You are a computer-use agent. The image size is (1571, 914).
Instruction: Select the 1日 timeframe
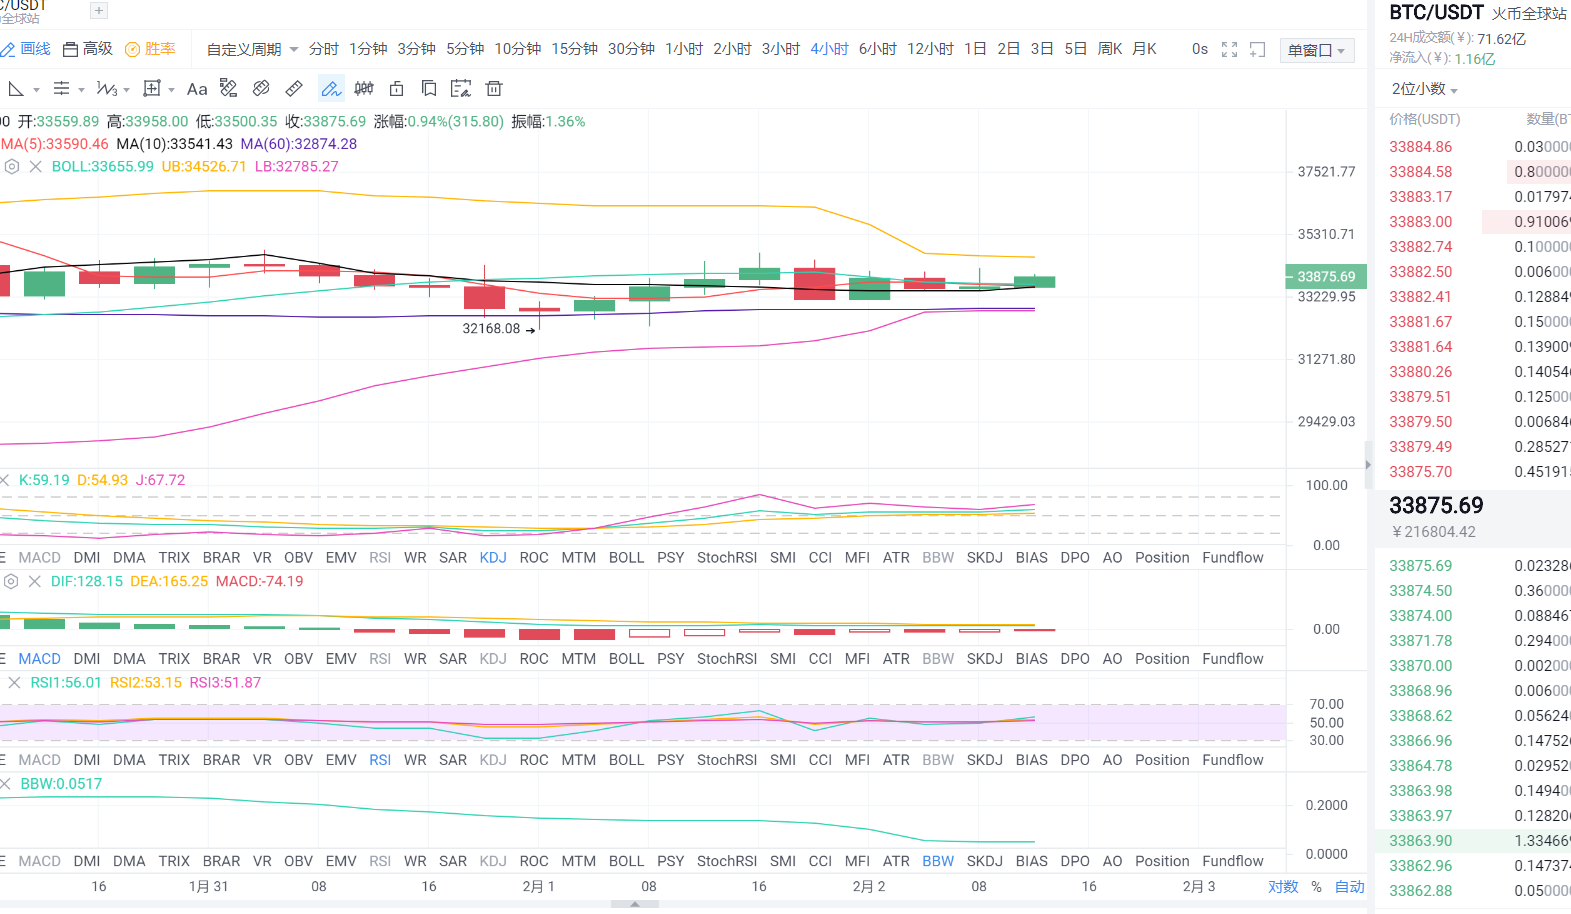pyautogui.click(x=975, y=49)
